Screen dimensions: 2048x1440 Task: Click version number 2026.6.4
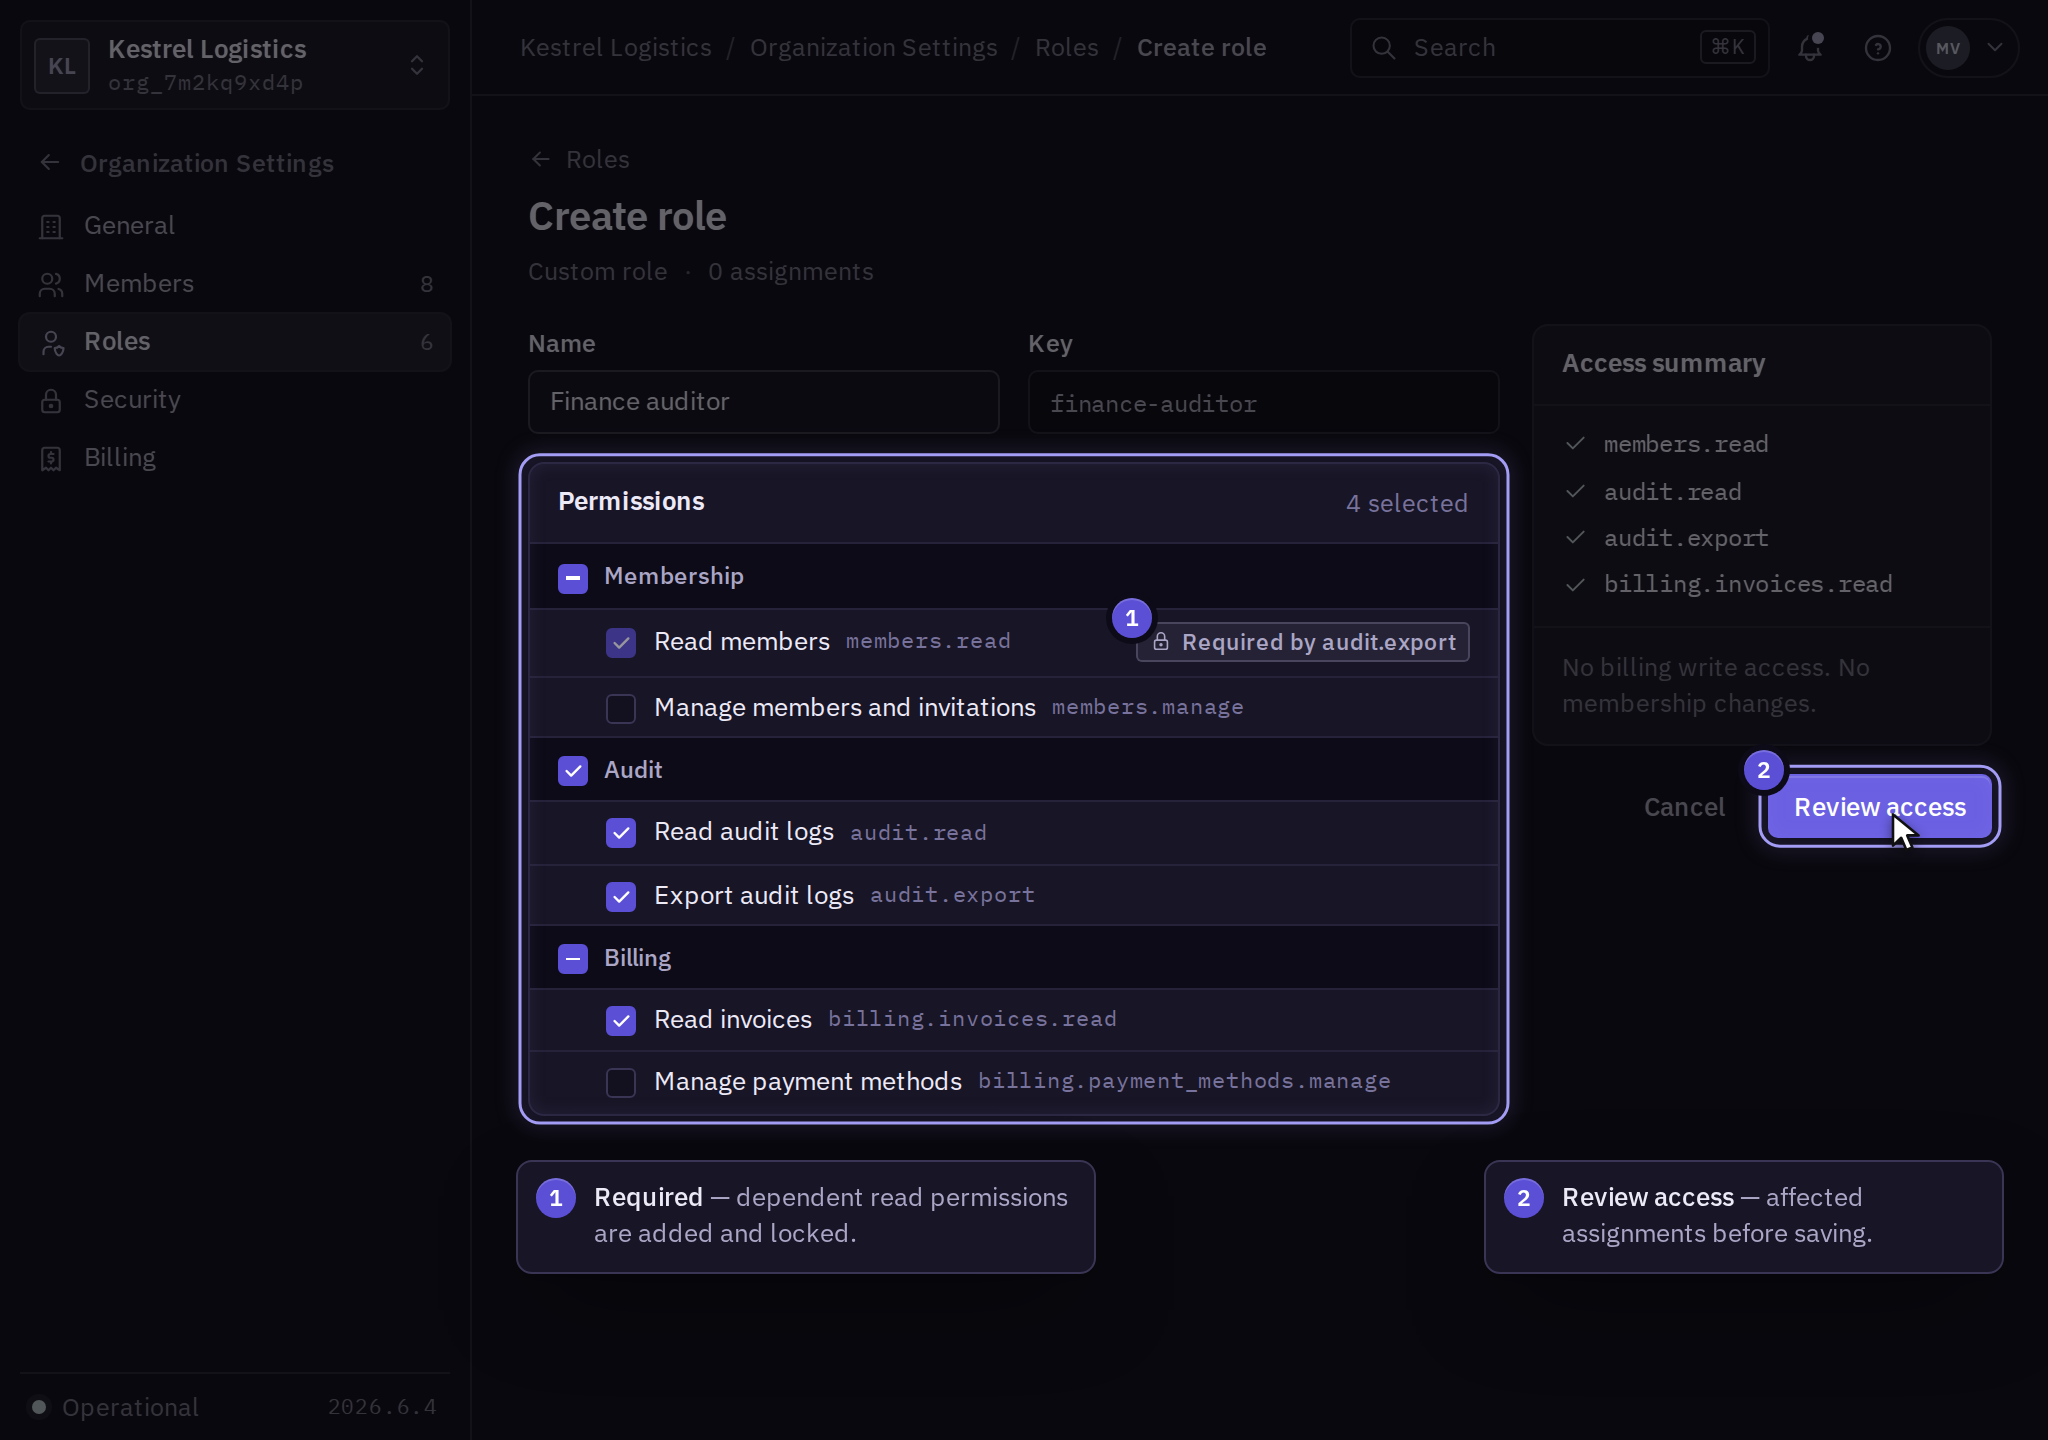382,1407
